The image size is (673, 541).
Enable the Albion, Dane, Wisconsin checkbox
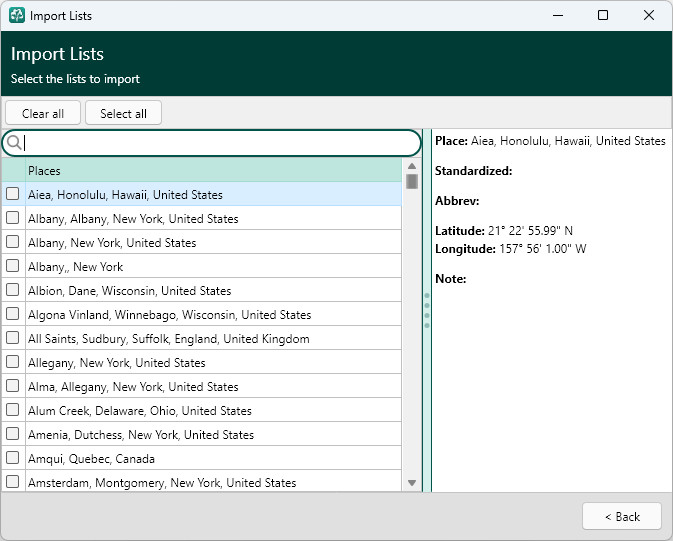13,290
